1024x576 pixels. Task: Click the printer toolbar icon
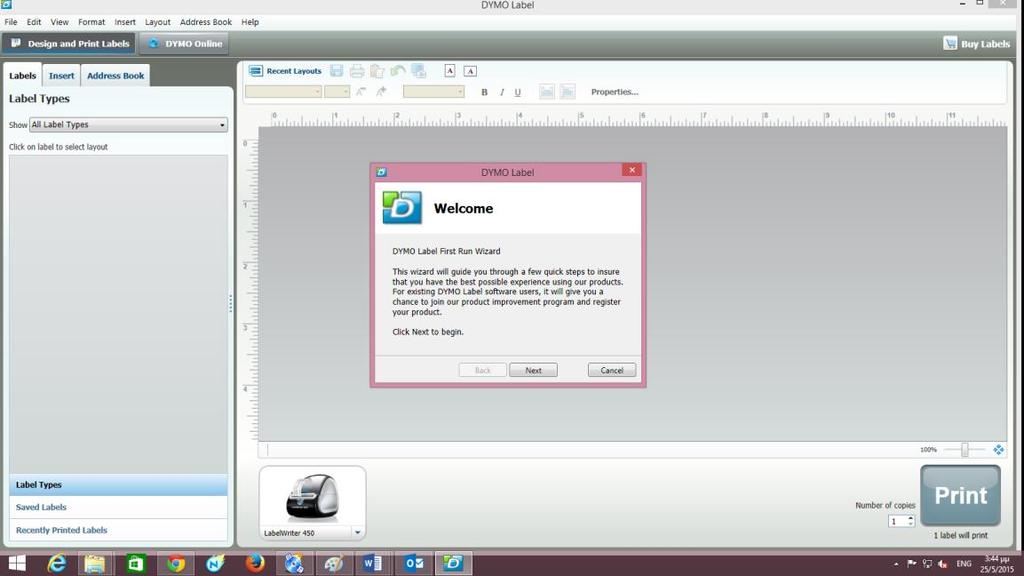click(x=357, y=71)
